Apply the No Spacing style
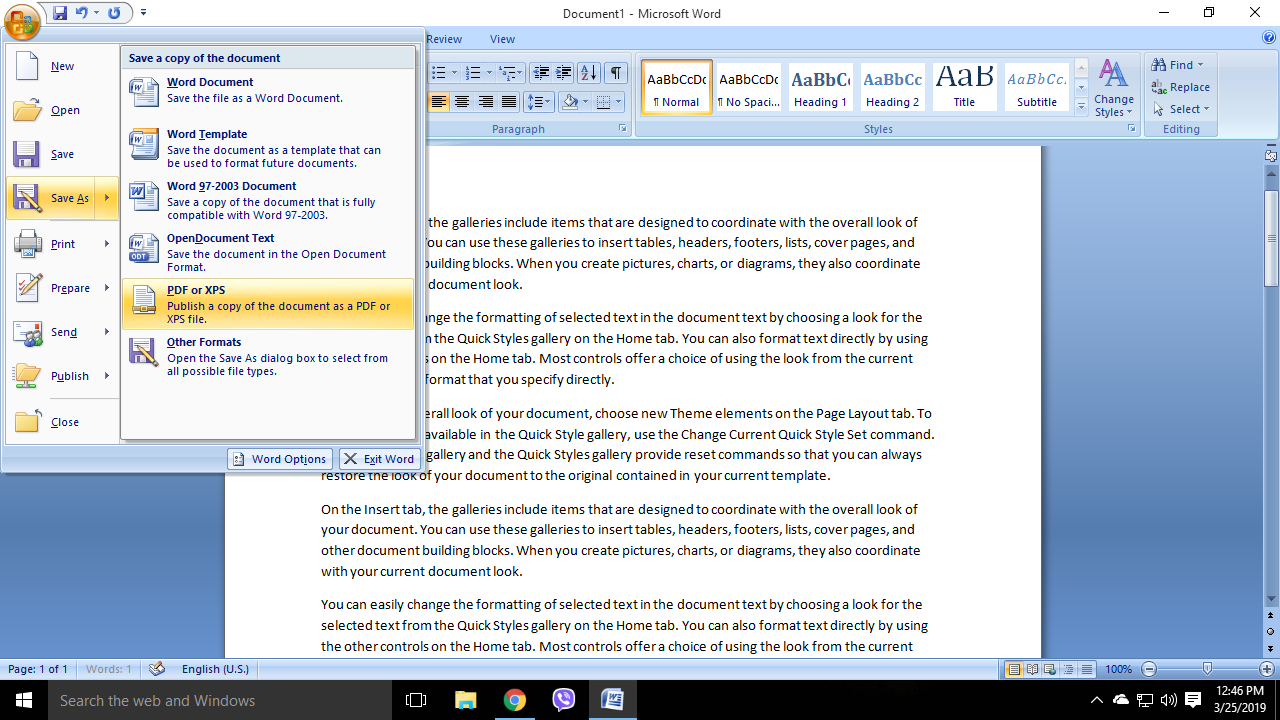 tap(749, 88)
